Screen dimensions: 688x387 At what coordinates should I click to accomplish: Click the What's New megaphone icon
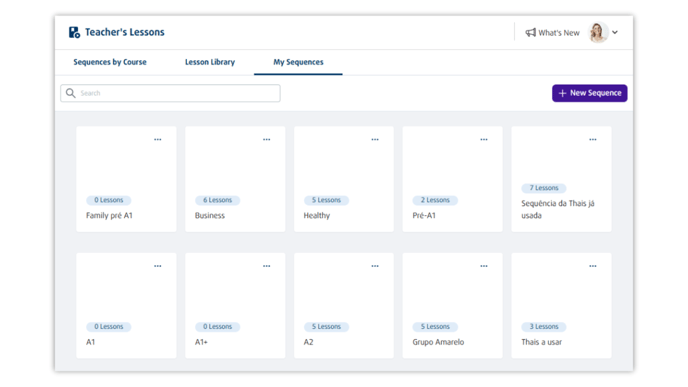point(530,32)
